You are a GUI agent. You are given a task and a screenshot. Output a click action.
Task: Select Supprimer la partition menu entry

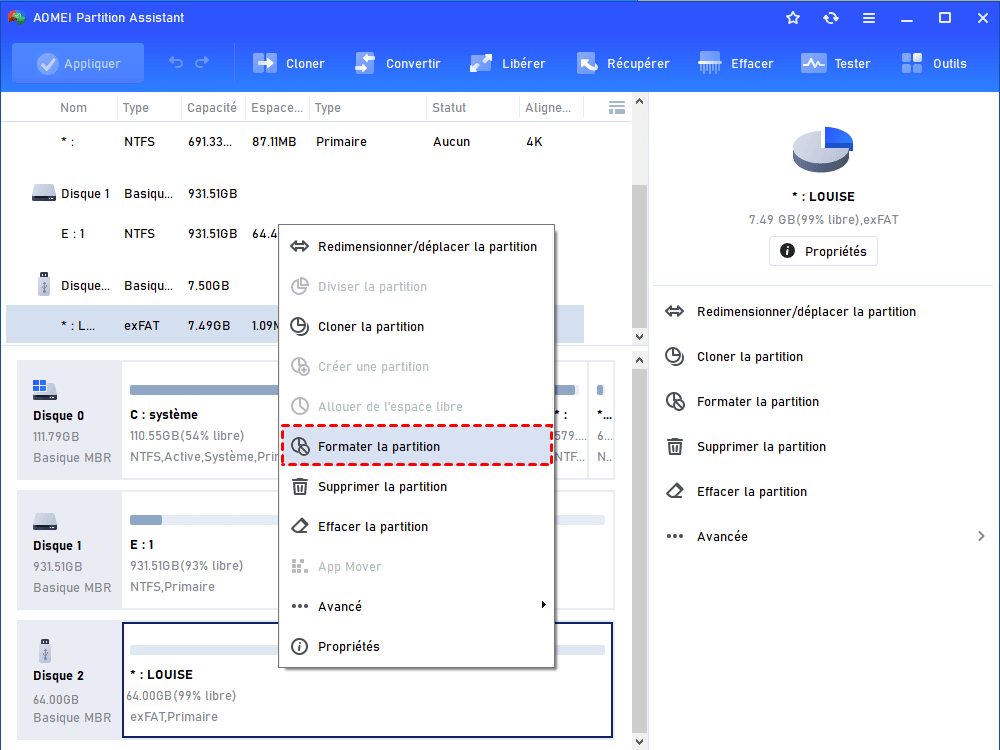(382, 487)
